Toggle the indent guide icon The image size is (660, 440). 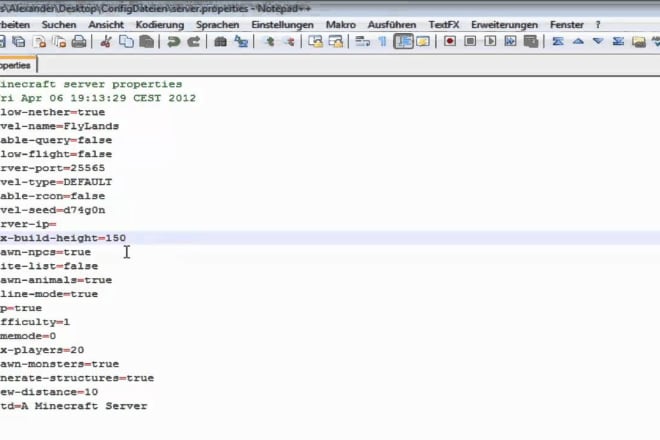point(403,42)
